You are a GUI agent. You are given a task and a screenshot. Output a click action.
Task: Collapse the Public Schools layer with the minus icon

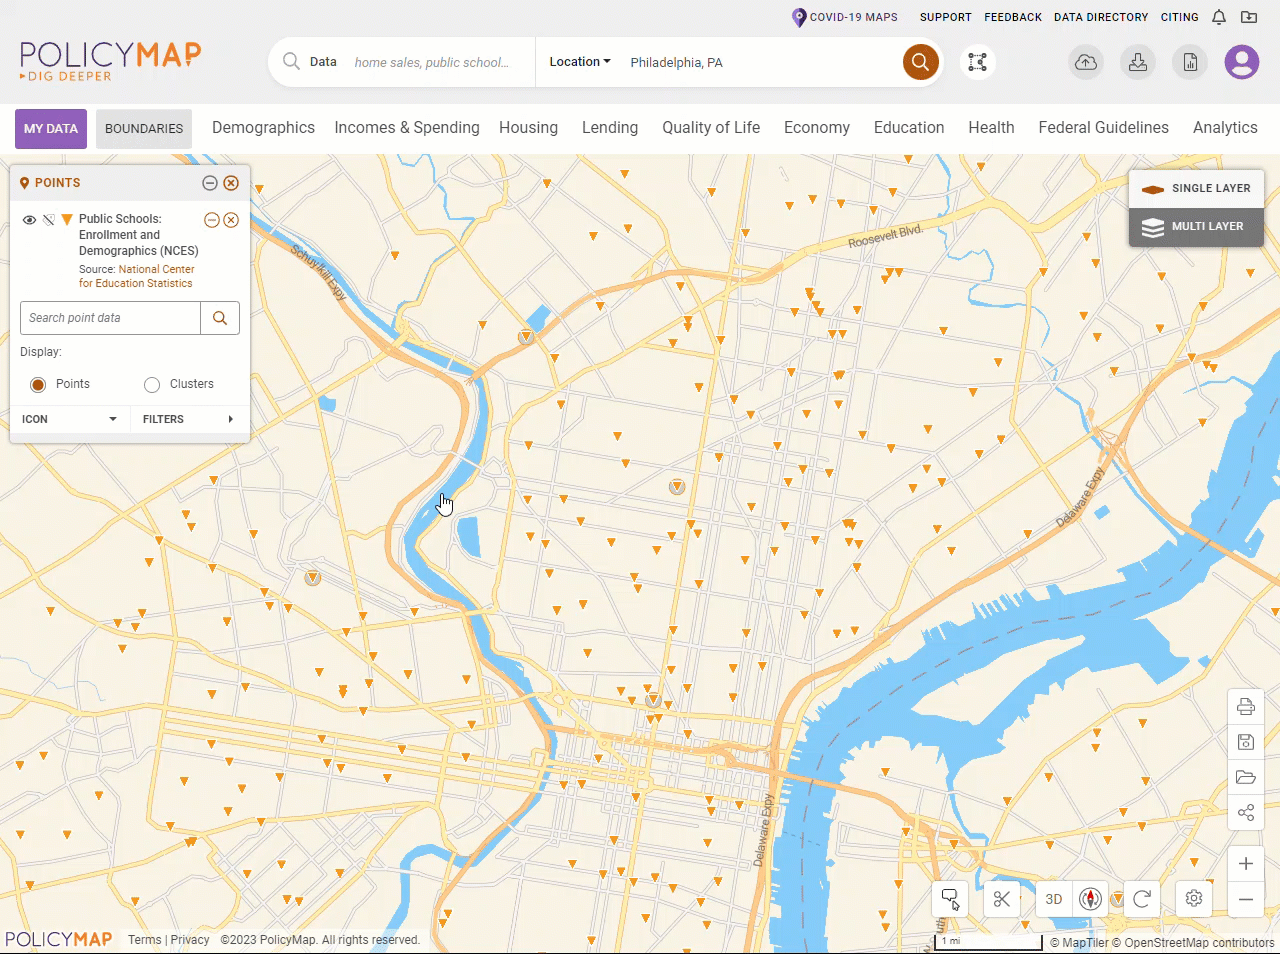coord(211,220)
